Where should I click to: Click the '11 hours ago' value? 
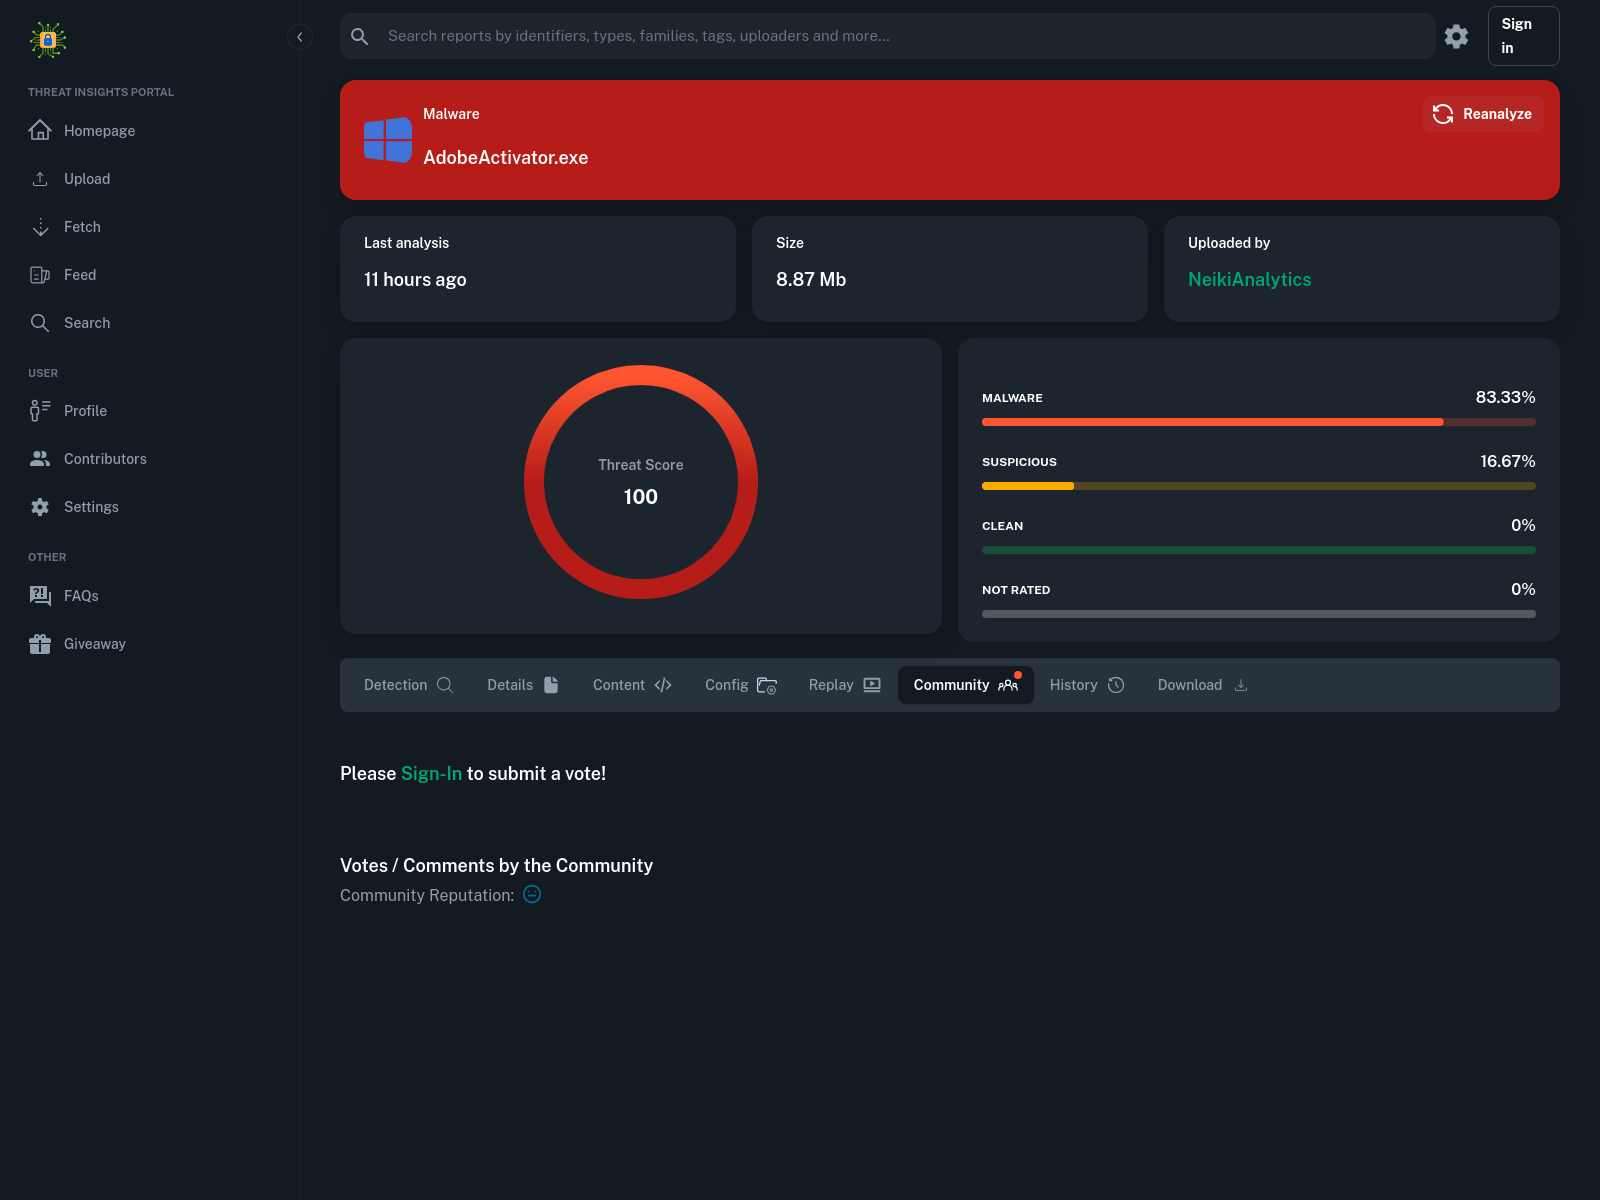[x=415, y=280]
